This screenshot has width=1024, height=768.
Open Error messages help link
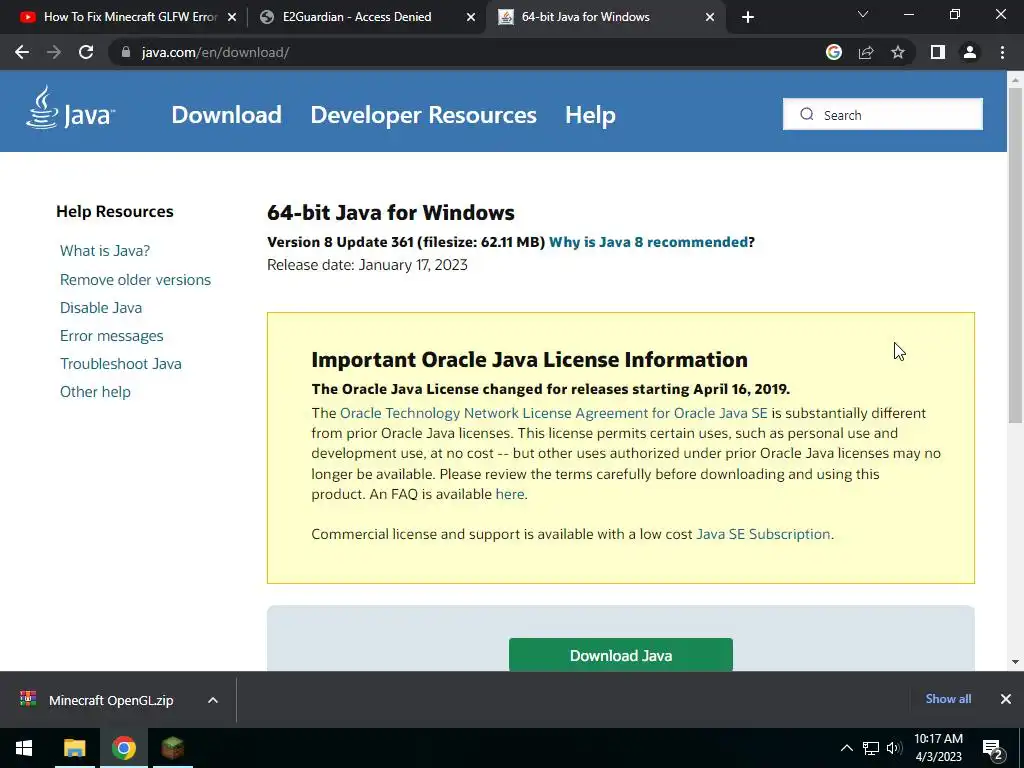(x=112, y=336)
